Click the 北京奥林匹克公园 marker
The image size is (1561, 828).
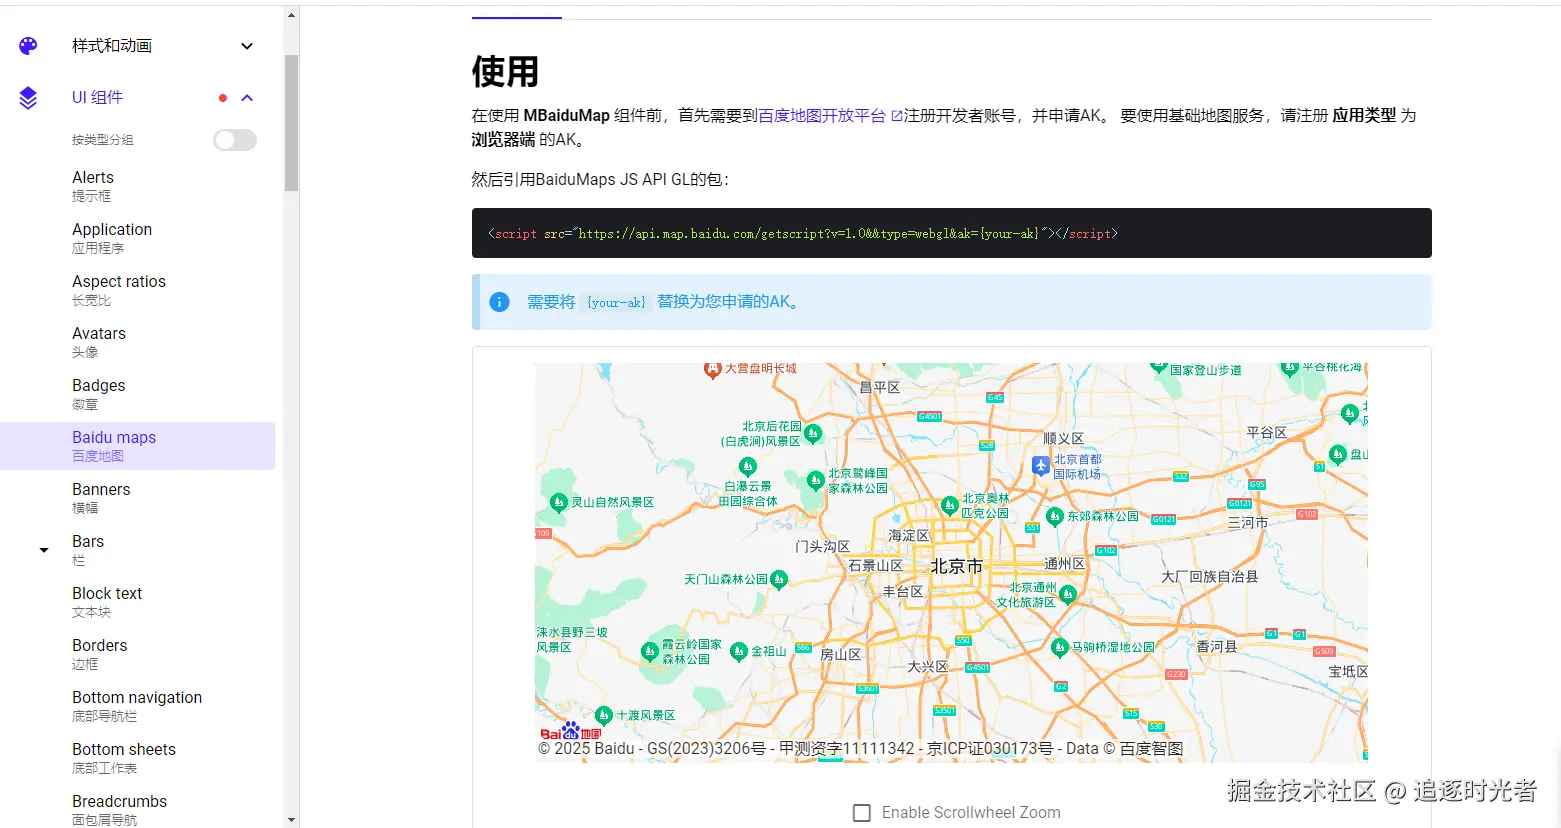[950, 506]
